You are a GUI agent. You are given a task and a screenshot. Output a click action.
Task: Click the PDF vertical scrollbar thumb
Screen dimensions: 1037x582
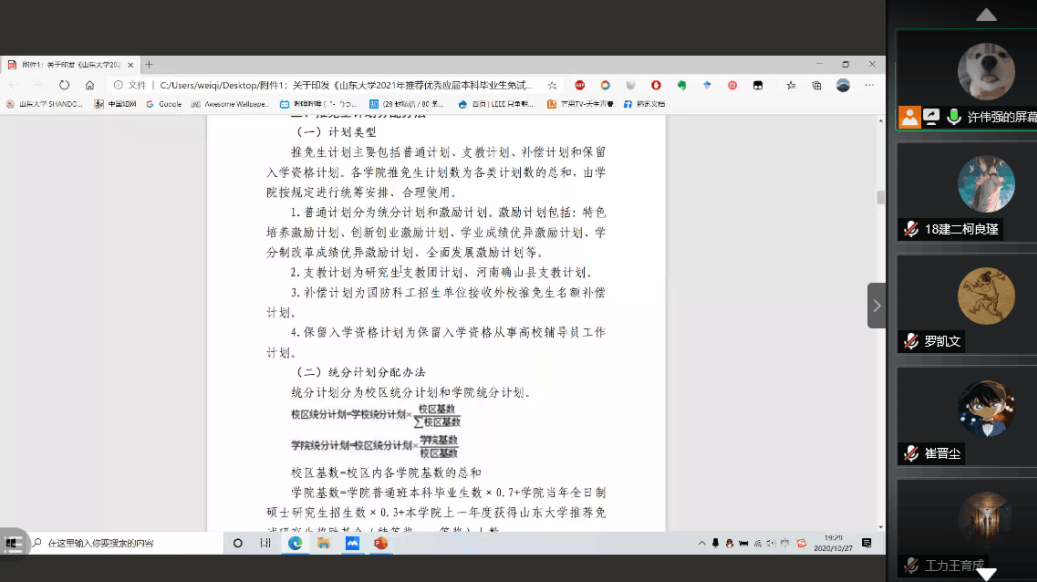(x=881, y=197)
